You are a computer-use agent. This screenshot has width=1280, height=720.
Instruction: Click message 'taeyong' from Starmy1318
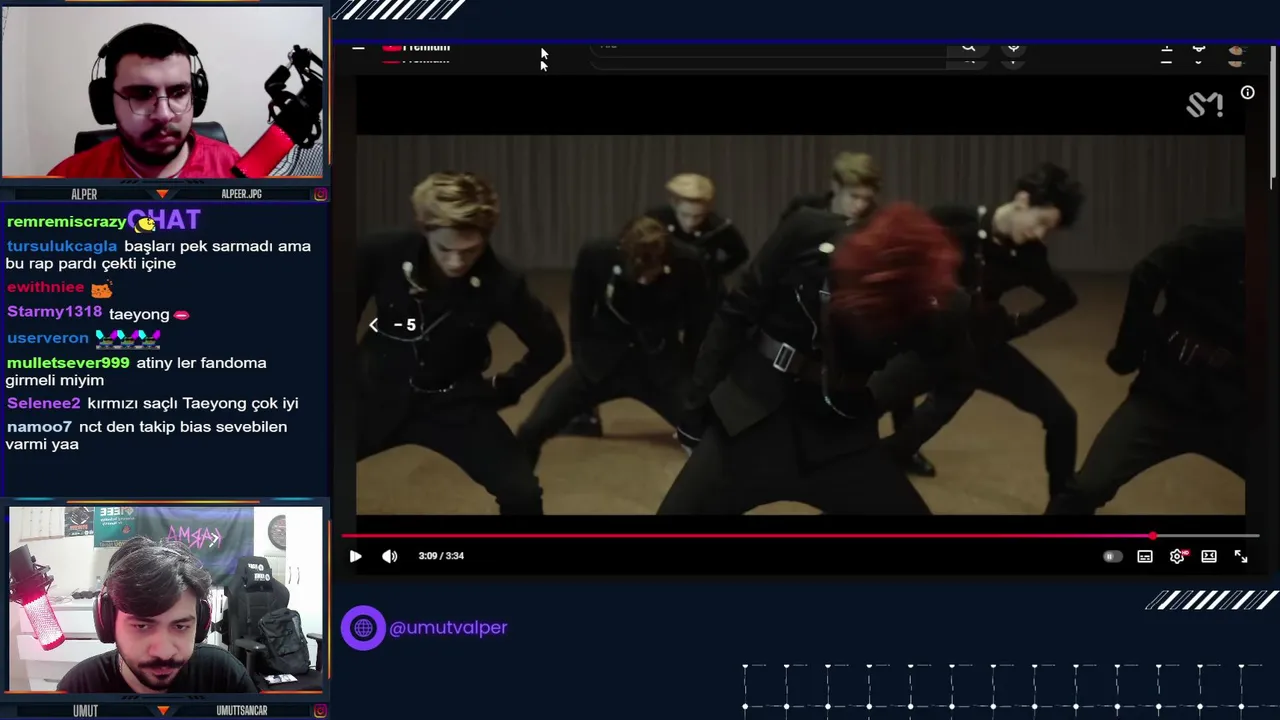coord(139,314)
